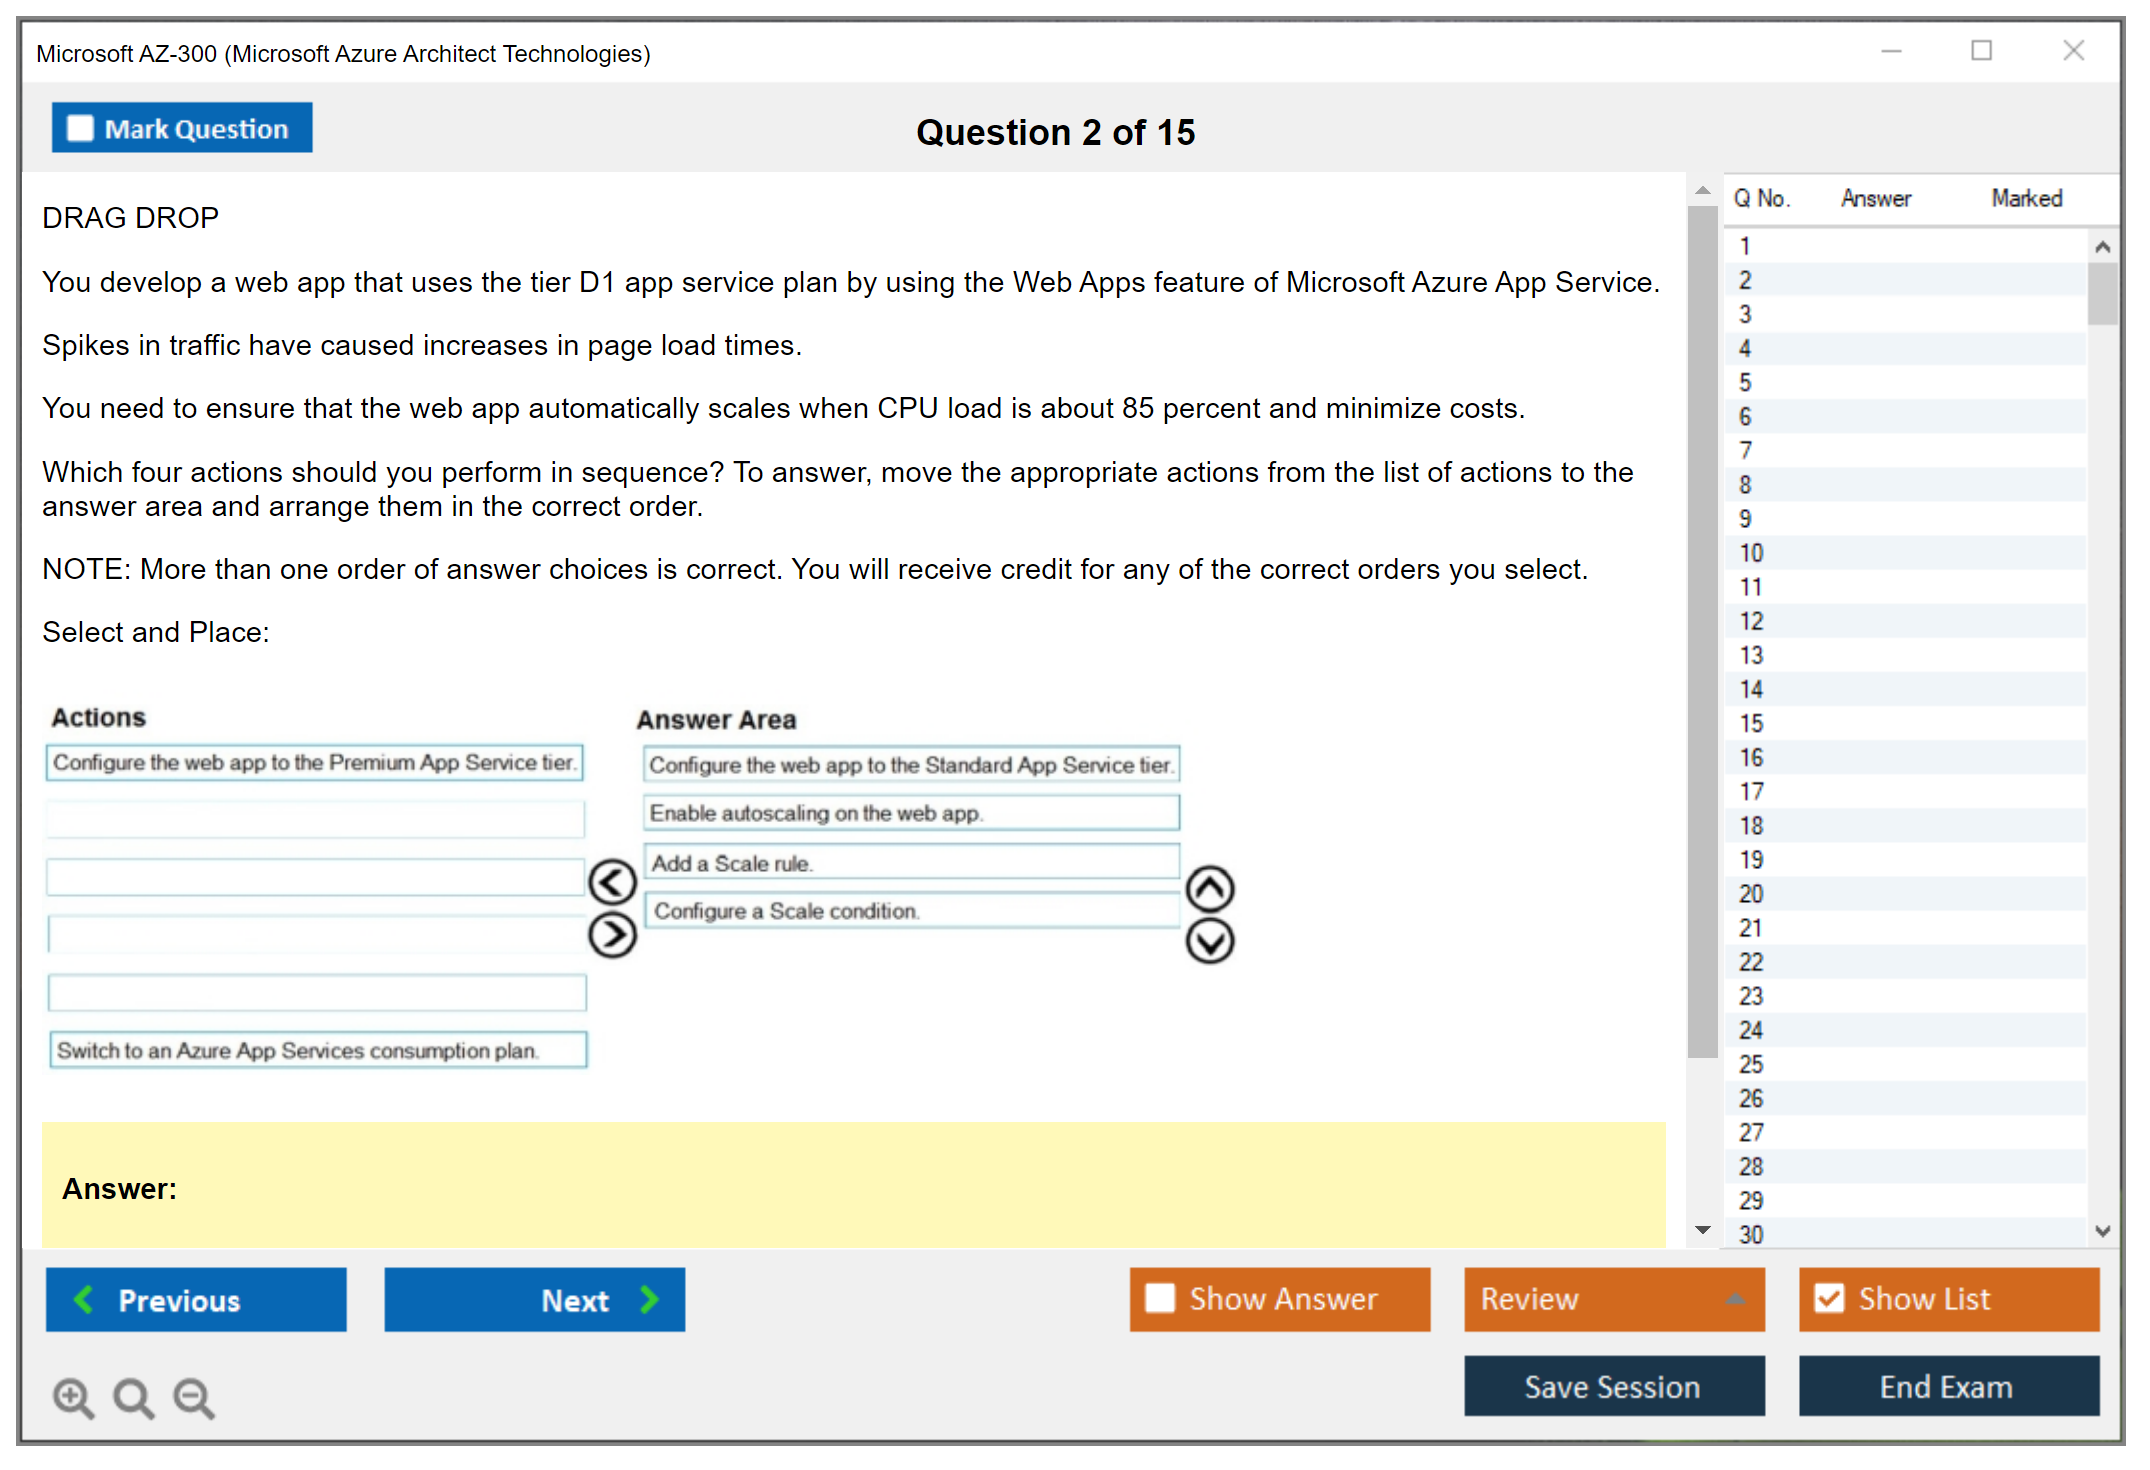
Task: Click the zoom in magnifier icon
Action: (x=72, y=1397)
